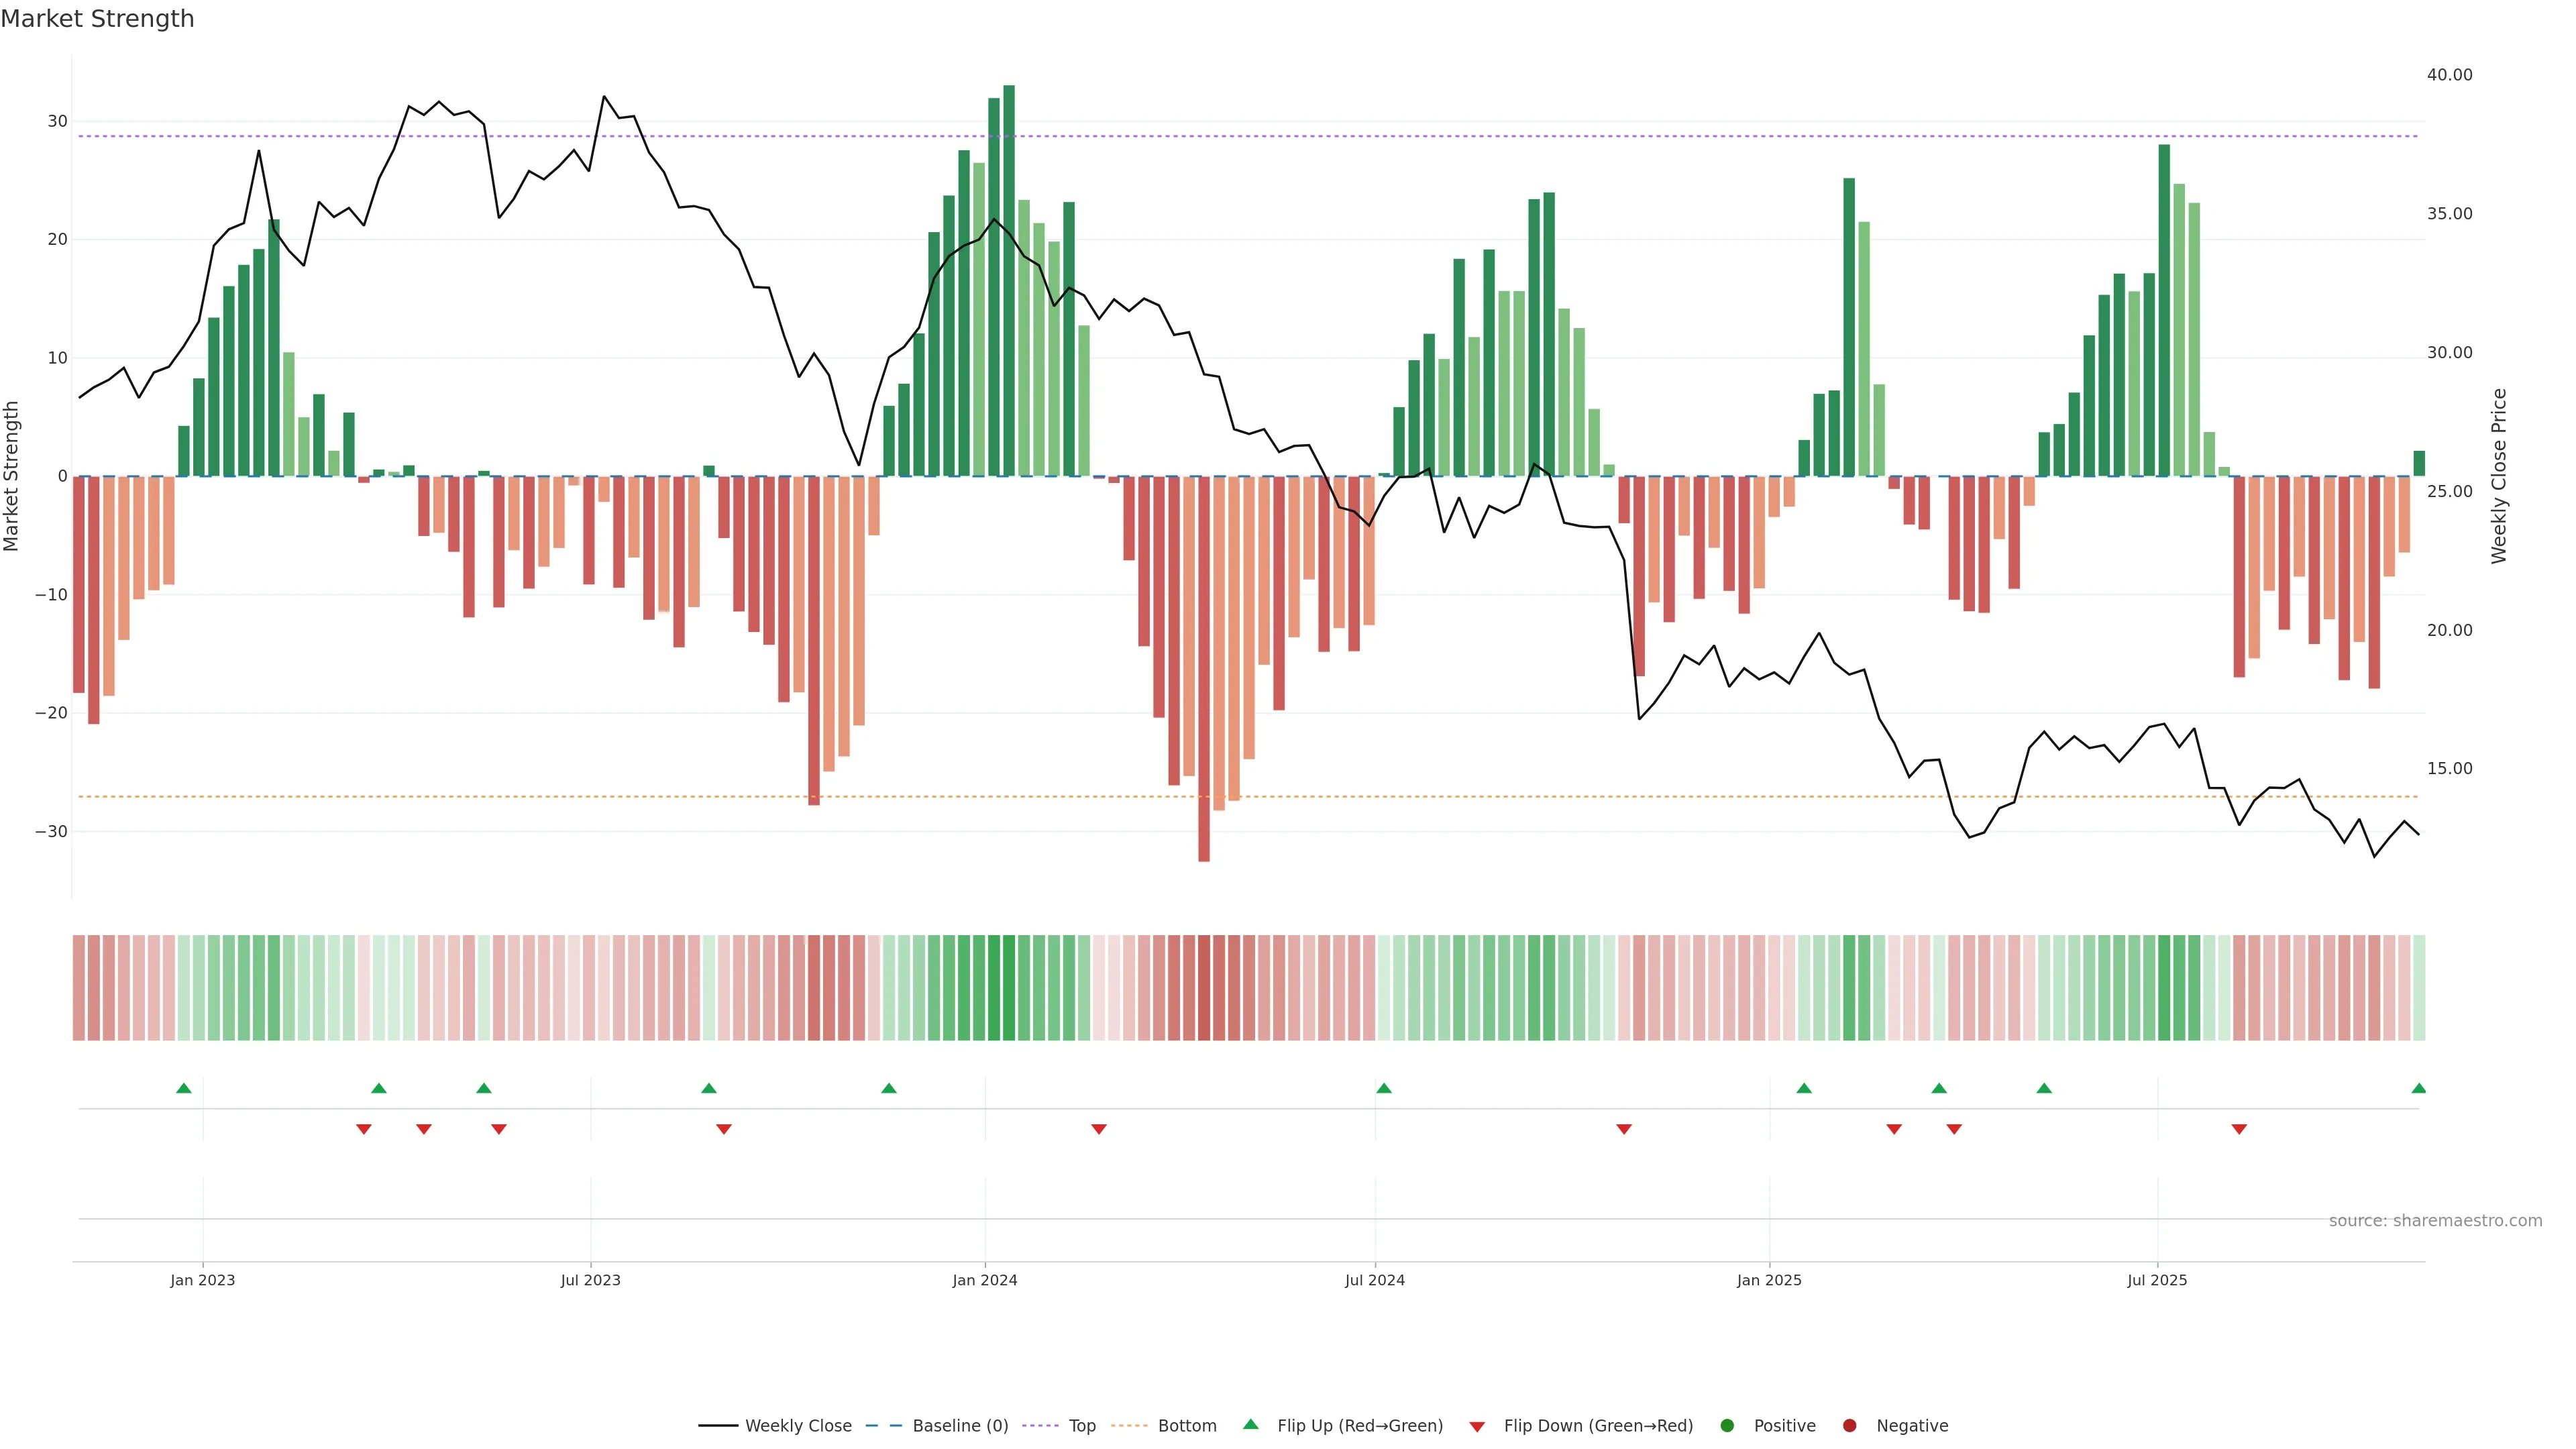This screenshot has width=2576, height=1449.
Task: Click the source sharemaestro.com text
Action: [2435, 1221]
